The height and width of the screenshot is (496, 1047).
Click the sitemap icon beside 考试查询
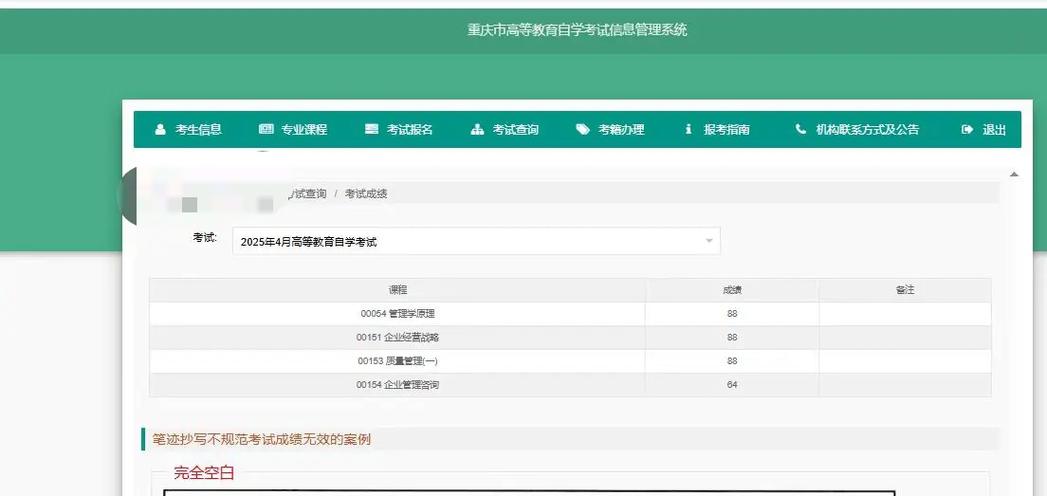tap(477, 130)
